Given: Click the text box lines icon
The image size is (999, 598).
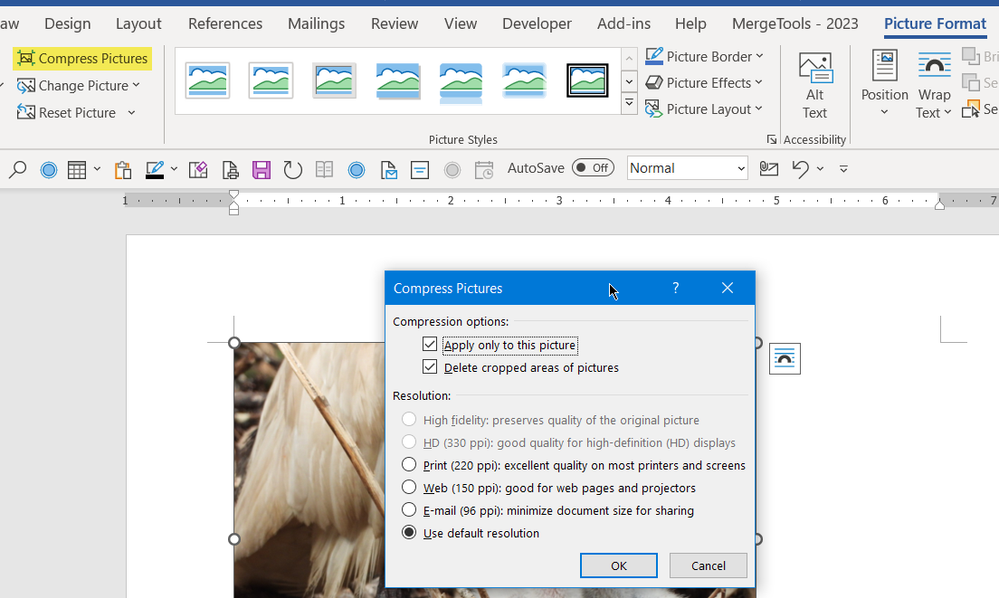Looking at the screenshot, I should coord(420,170).
